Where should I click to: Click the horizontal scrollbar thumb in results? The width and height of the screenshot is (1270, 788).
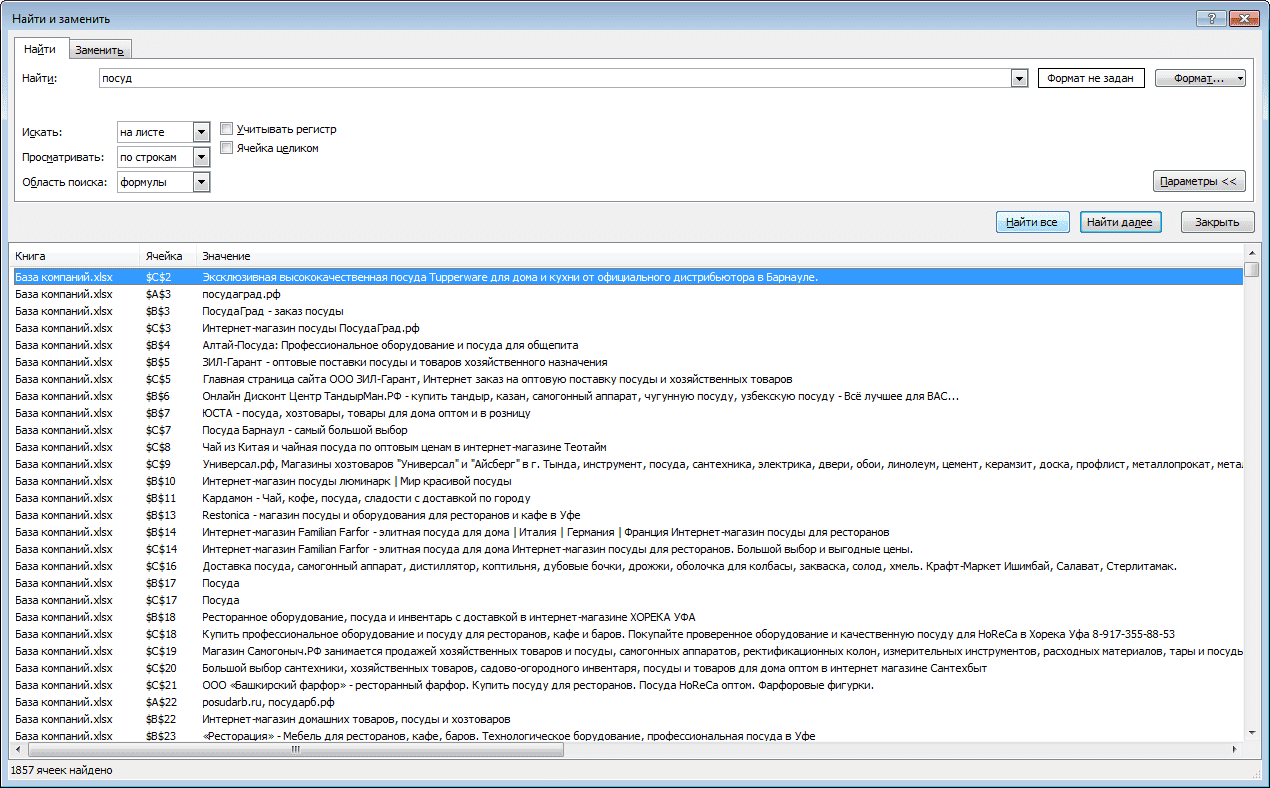pos(296,750)
